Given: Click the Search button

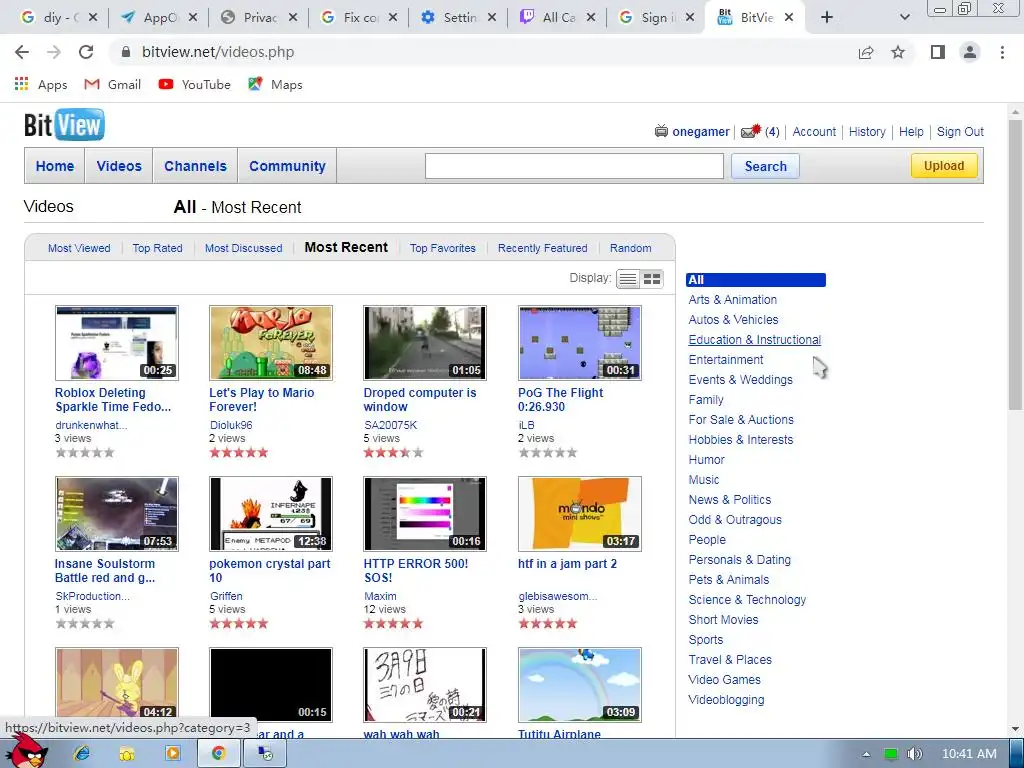Looking at the screenshot, I should 765,166.
